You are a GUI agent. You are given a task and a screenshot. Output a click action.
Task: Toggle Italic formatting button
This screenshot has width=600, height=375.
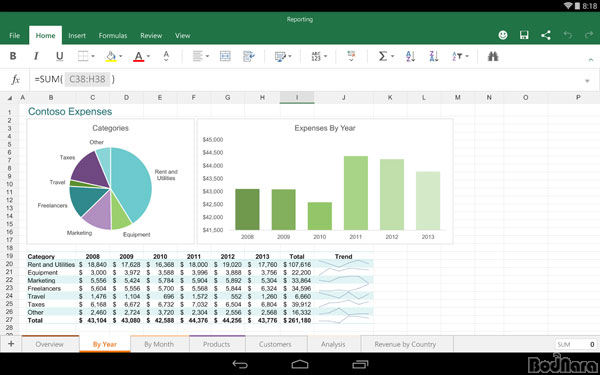36,56
